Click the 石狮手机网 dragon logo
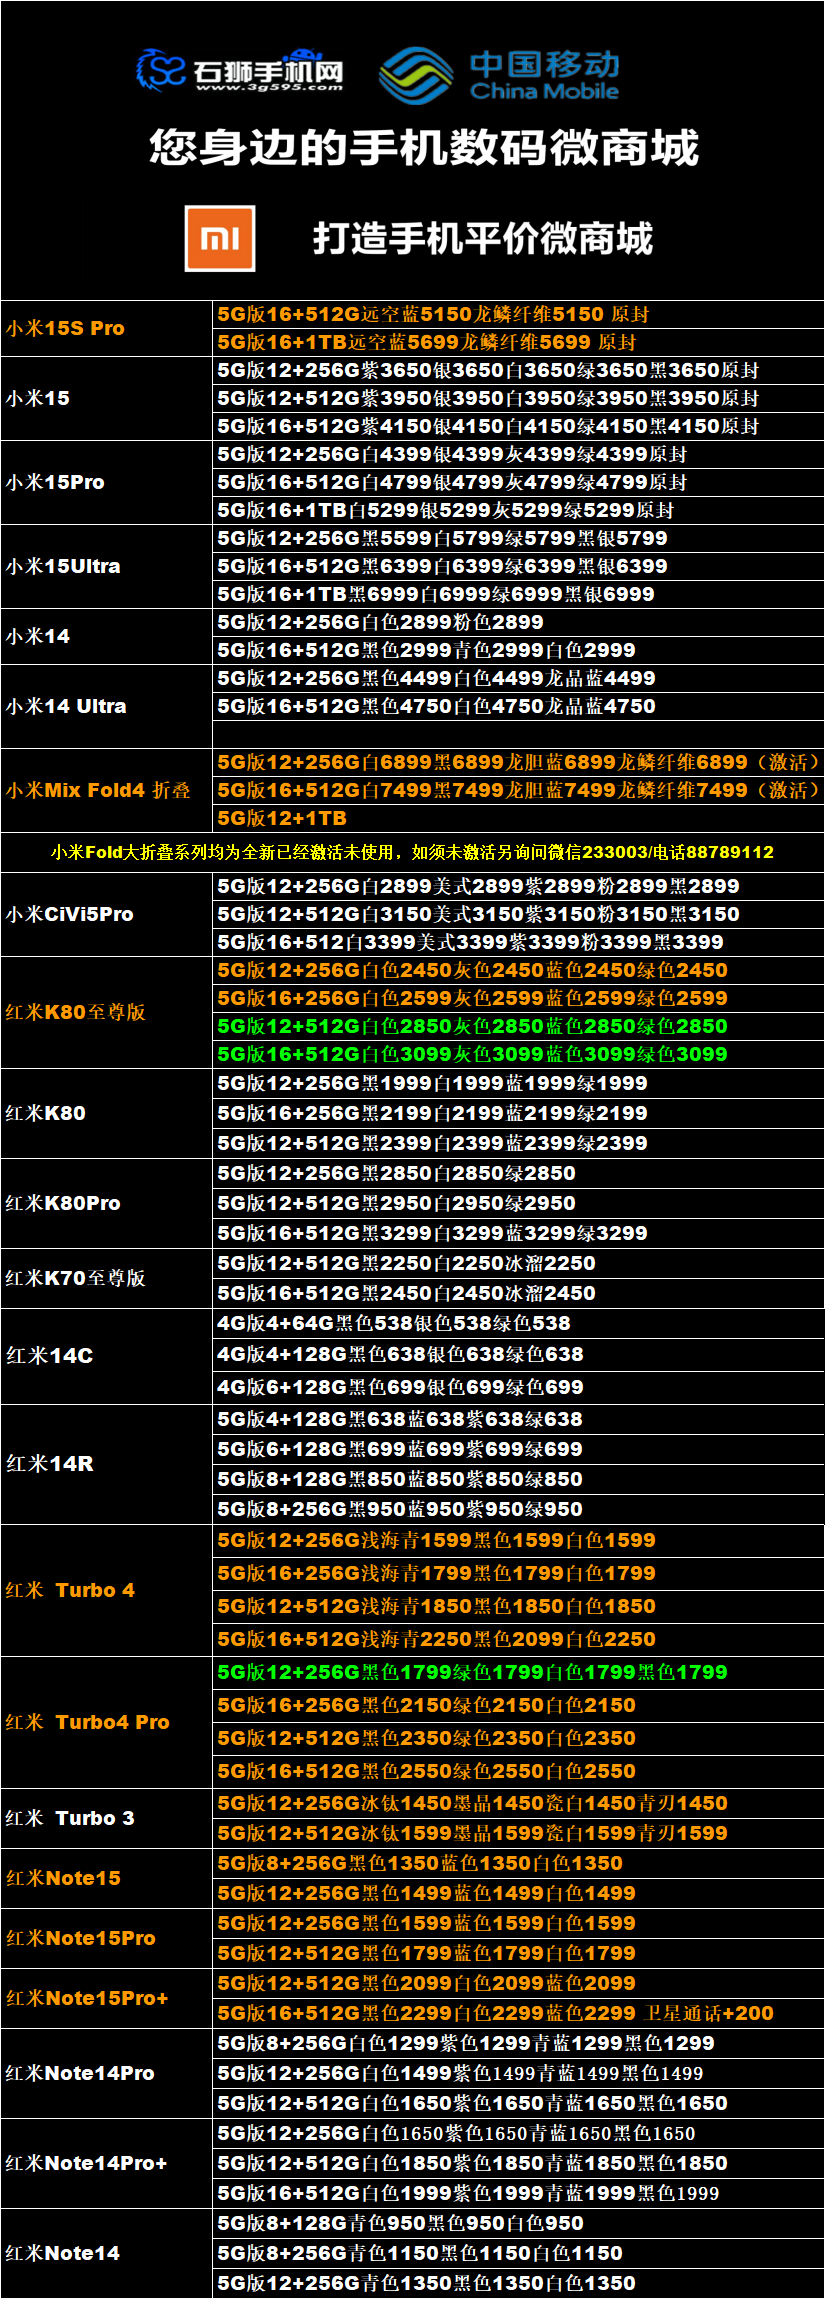The height and width of the screenshot is (2299, 825). click(x=240, y=71)
